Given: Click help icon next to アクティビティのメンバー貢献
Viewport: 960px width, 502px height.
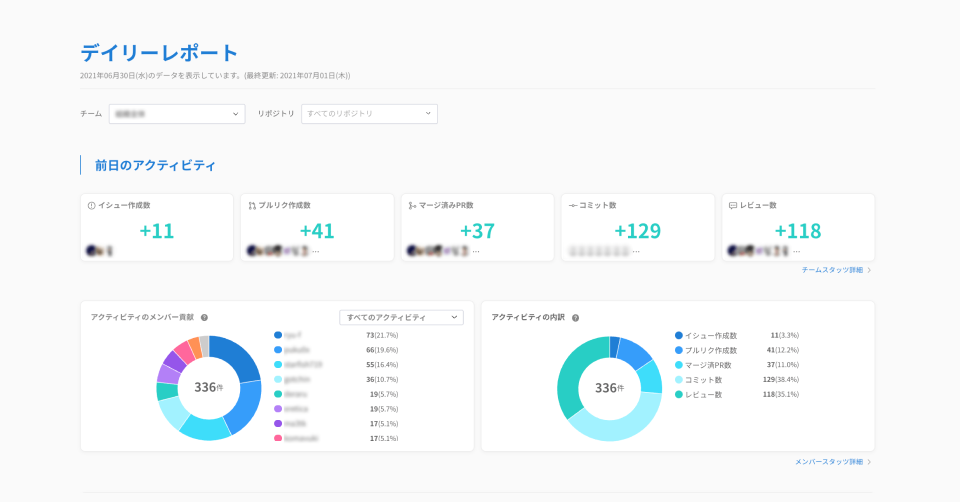Looking at the screenshot, I should [204, 318].
